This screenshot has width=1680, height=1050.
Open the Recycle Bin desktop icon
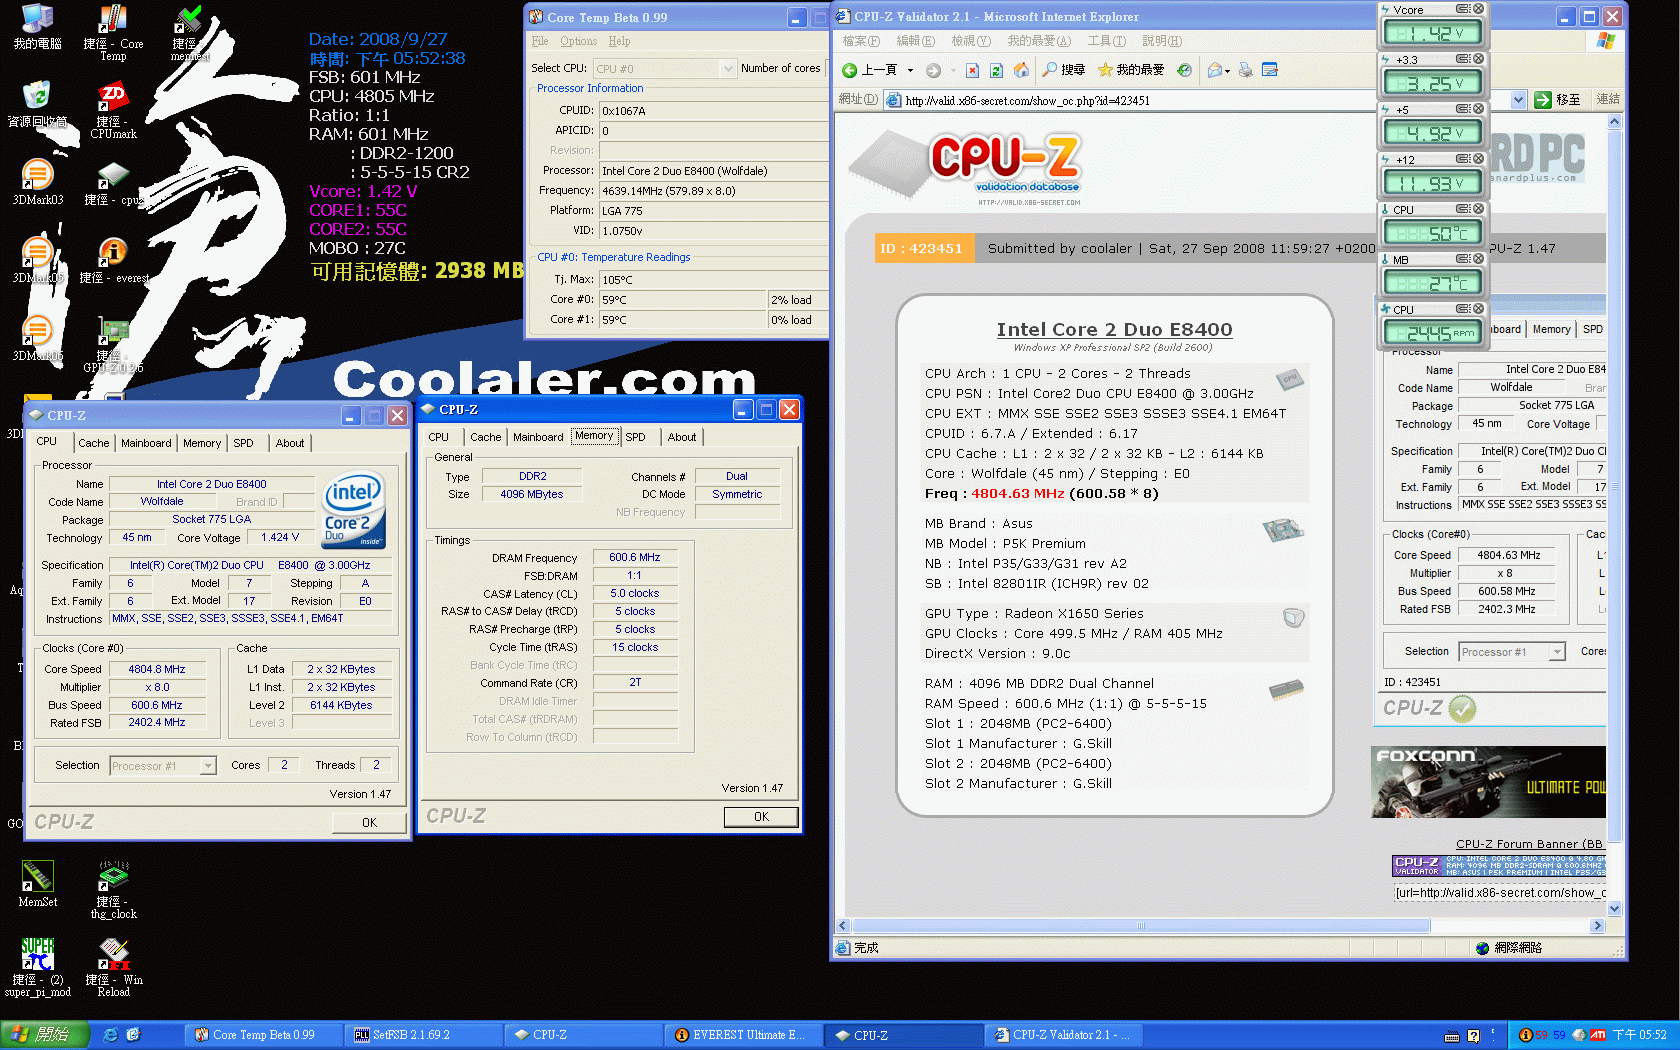(37, 105)
